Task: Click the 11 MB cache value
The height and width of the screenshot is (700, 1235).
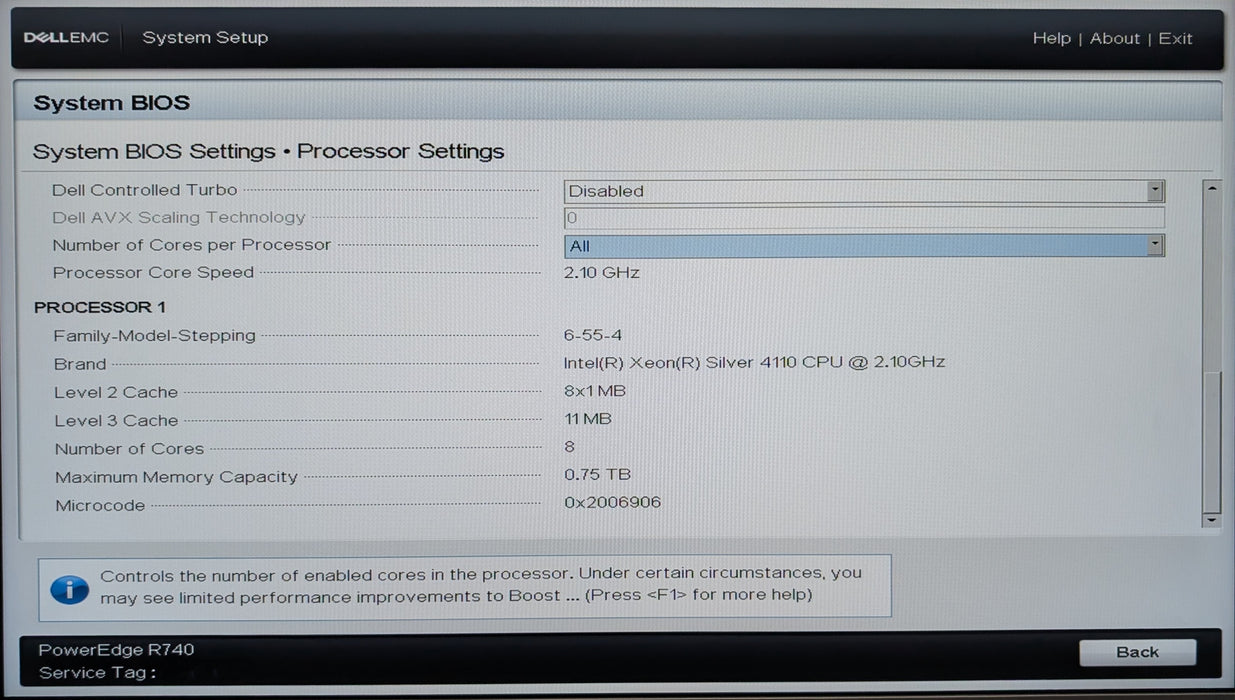Action: click(x=588, y=419)
